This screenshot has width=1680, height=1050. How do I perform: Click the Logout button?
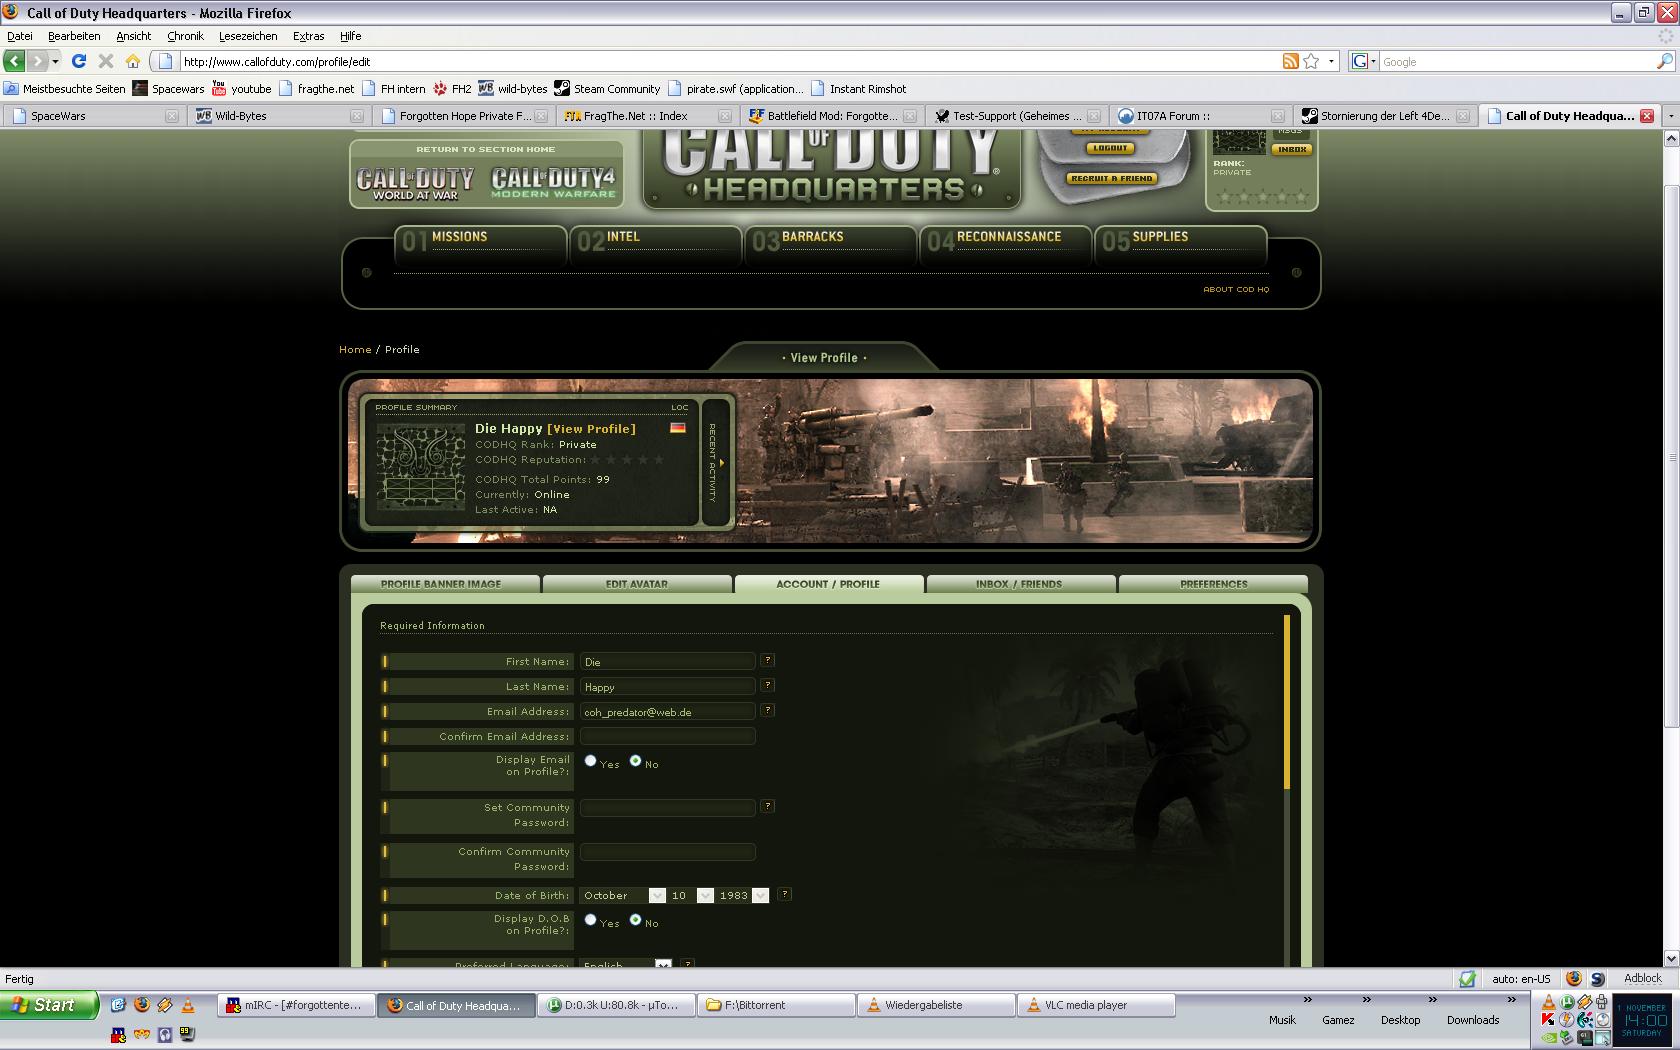1110,148
